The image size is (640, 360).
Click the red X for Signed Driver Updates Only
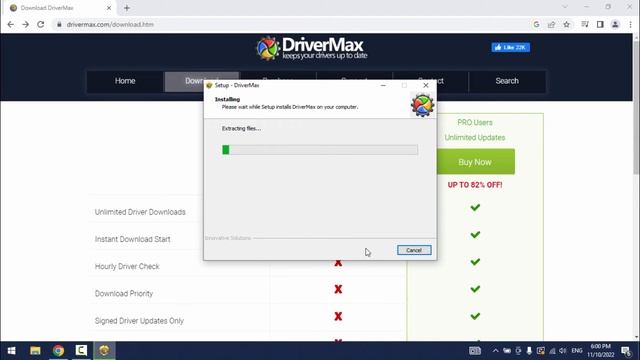coord(338,316)
